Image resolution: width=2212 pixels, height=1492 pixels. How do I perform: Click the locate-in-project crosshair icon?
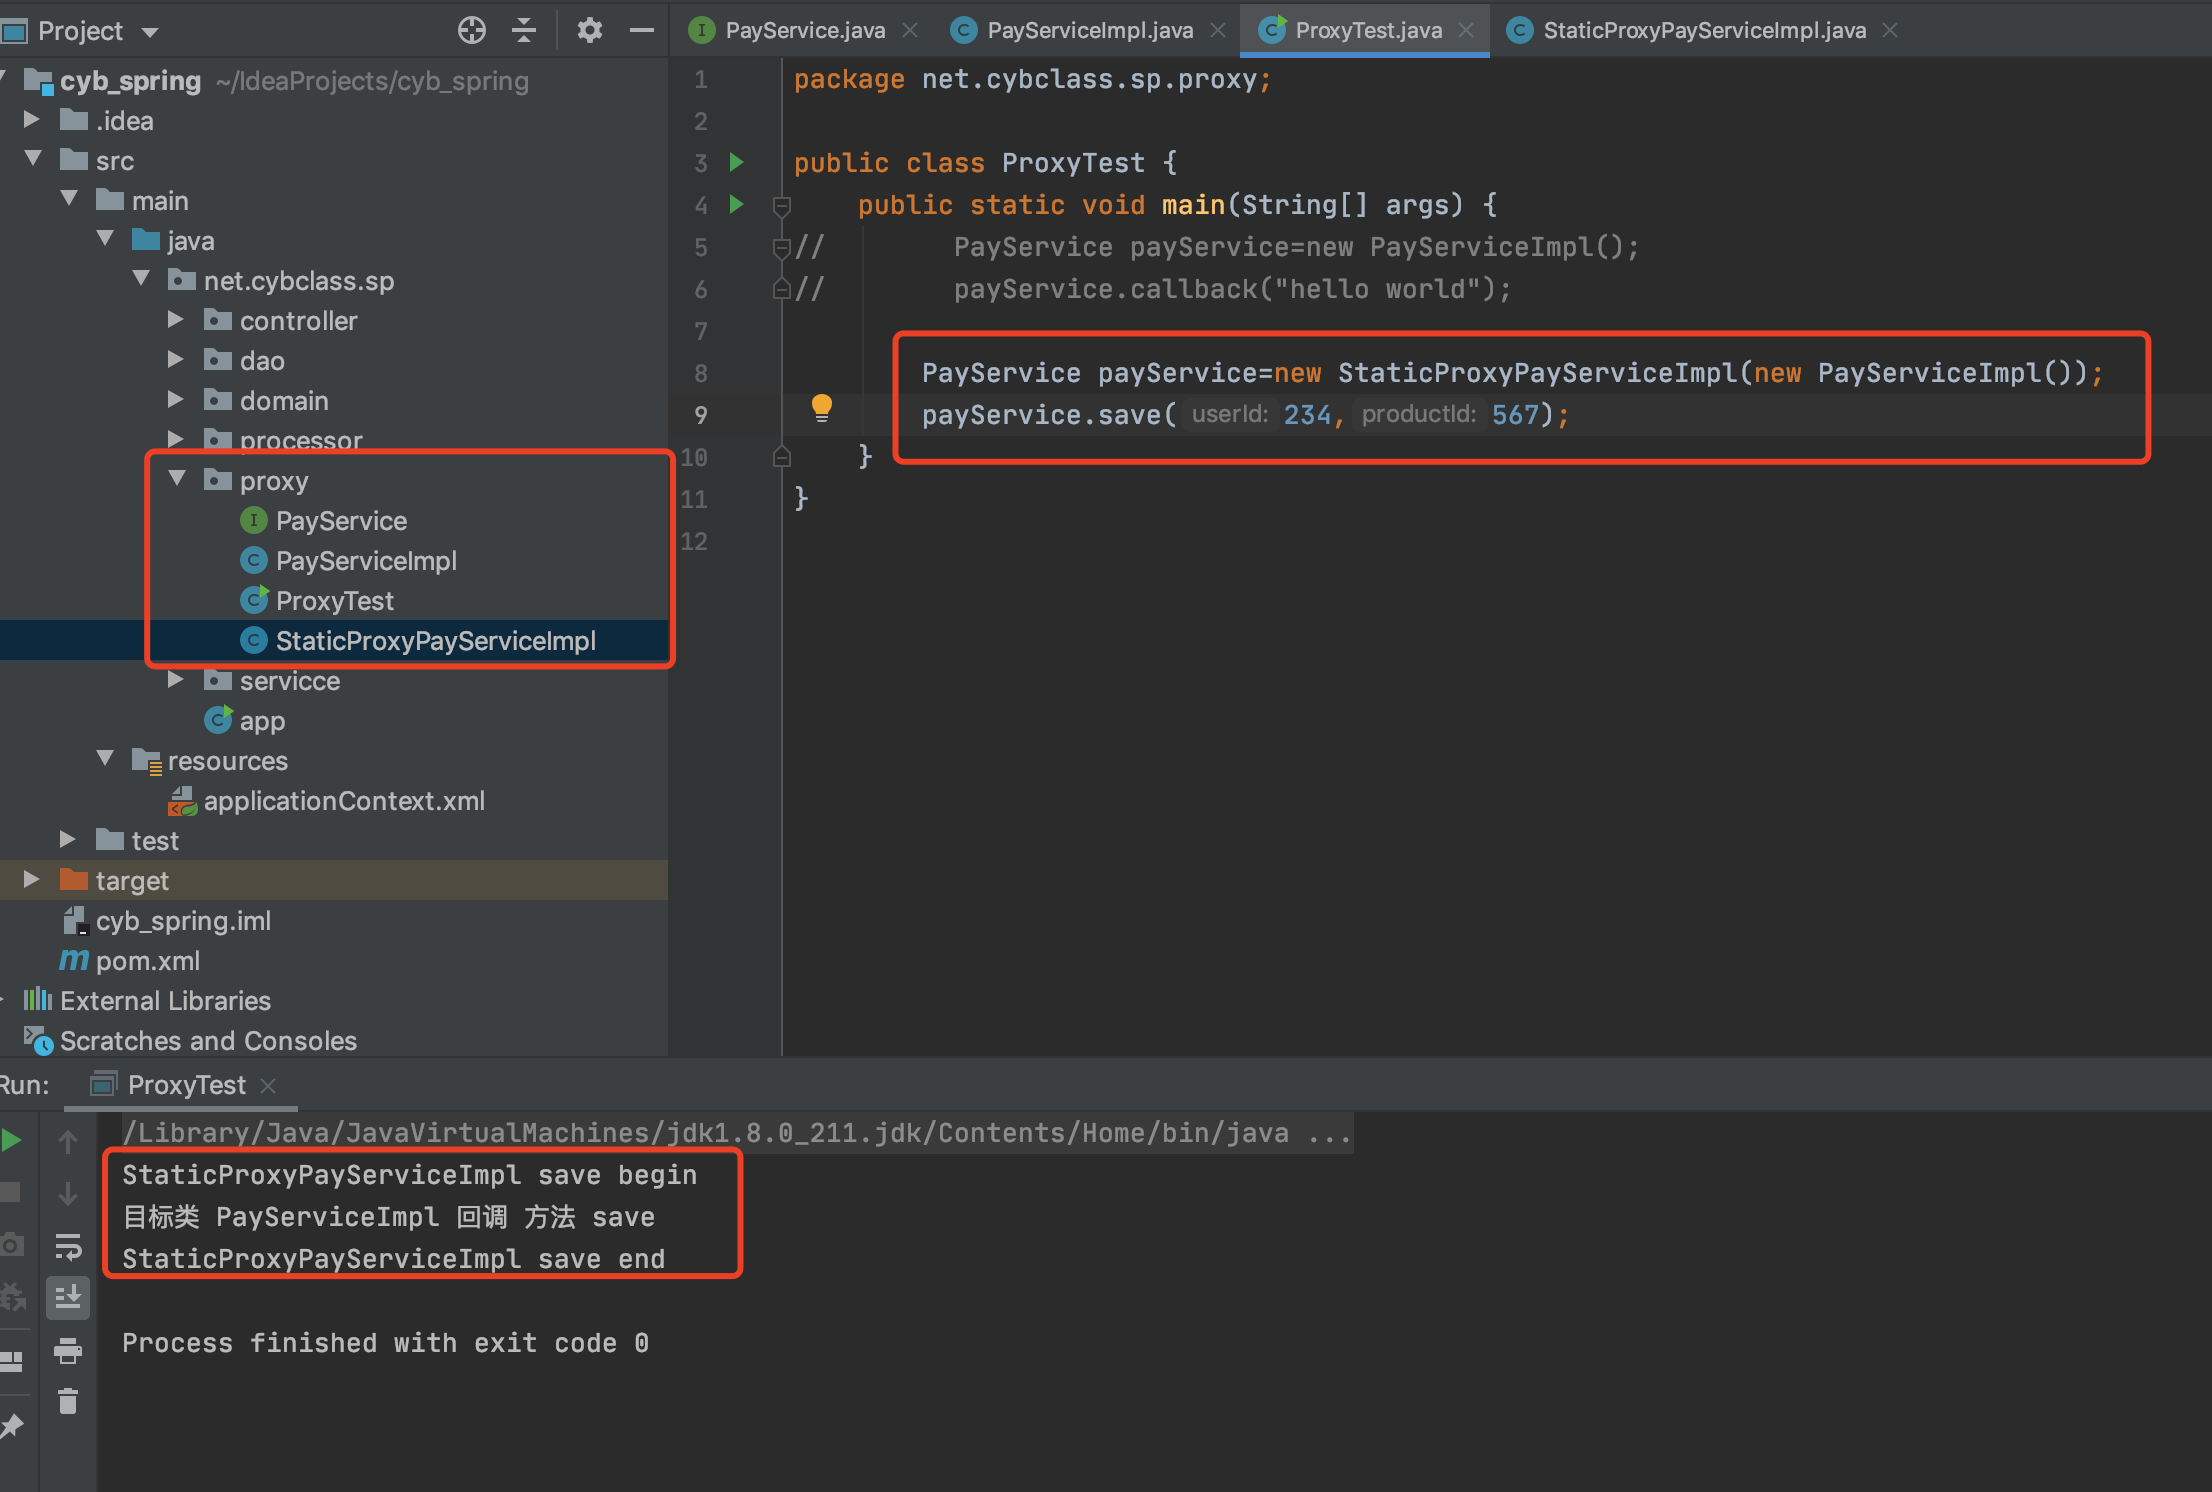pos(471,30)
